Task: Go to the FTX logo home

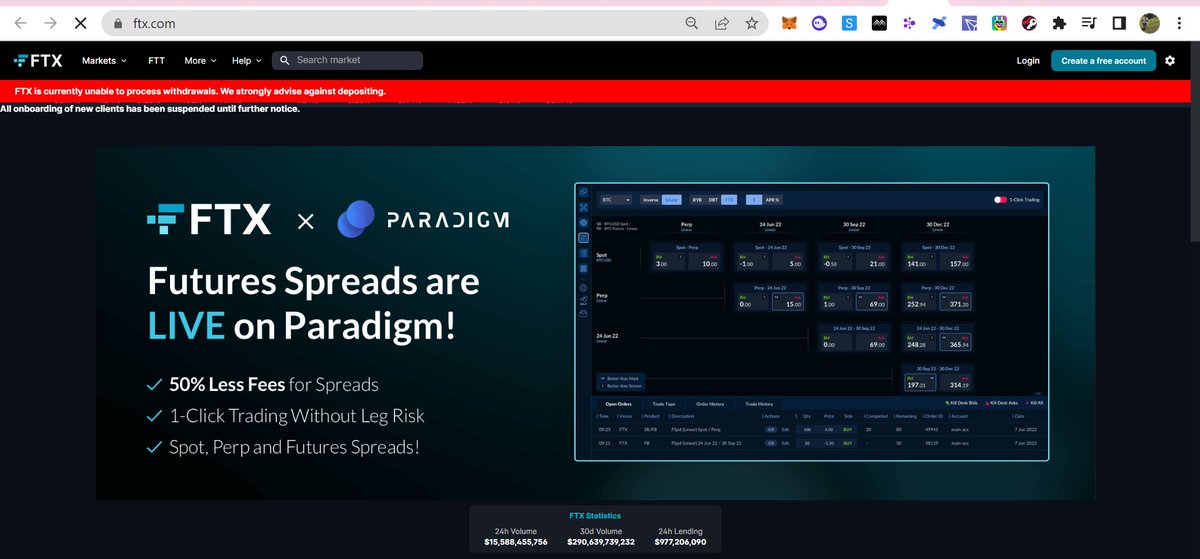Action: [38, 60]
